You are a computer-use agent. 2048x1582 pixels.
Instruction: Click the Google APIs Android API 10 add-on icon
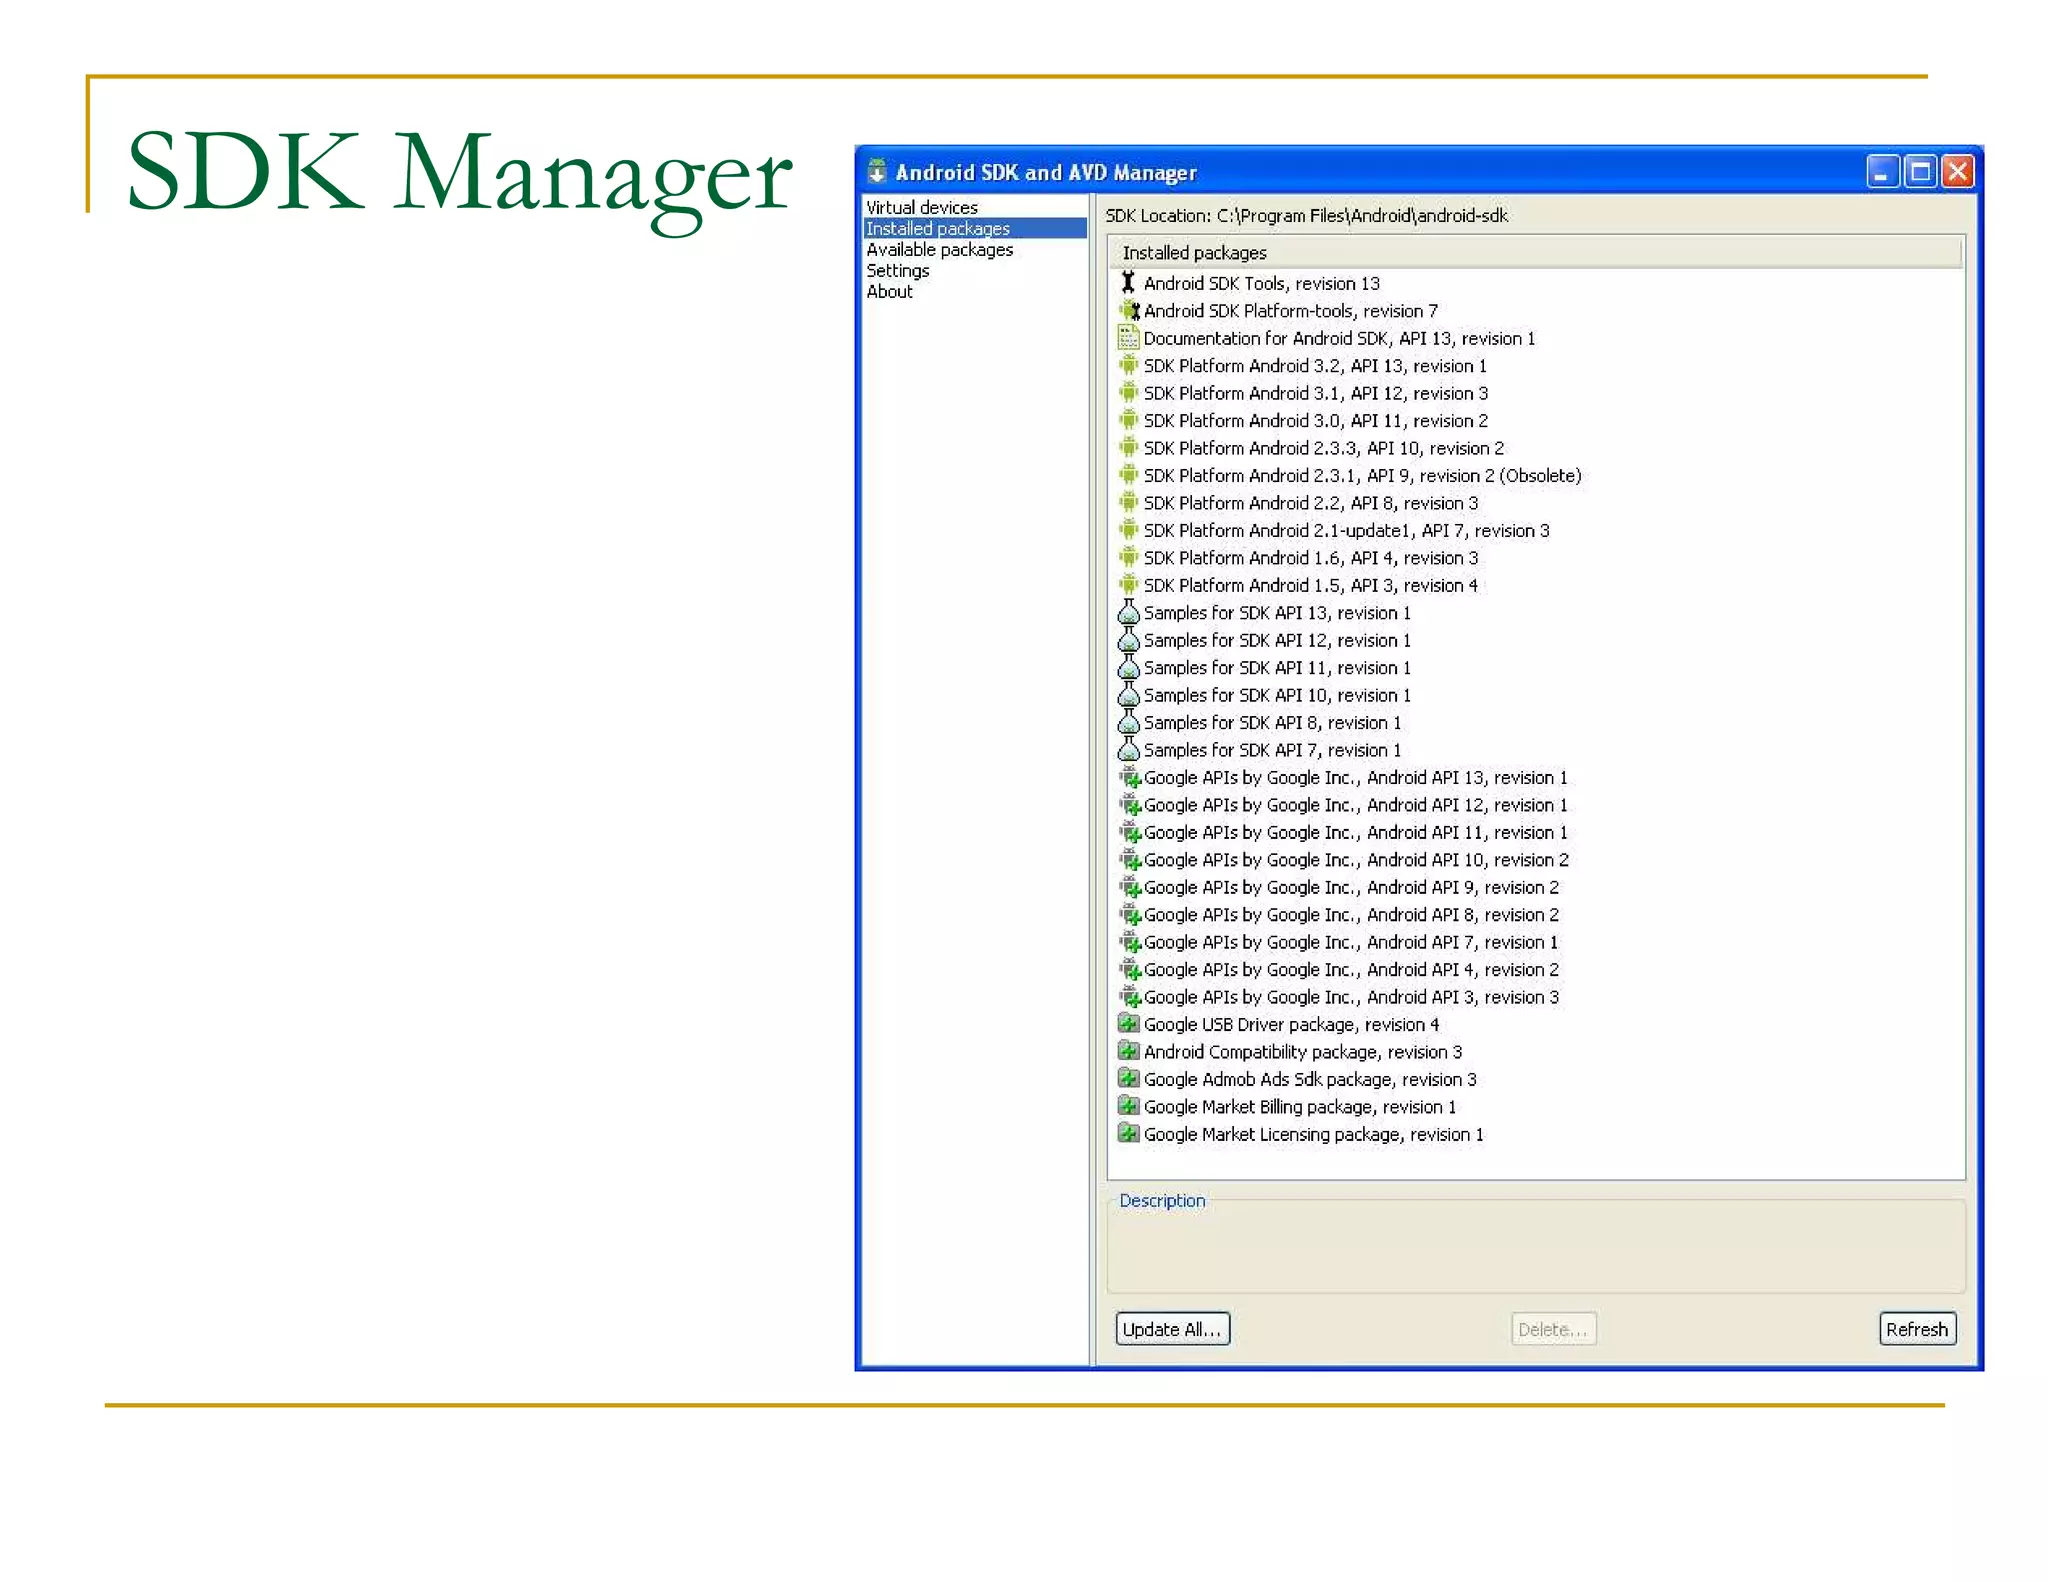pyautogui.click(x=1129, y=860)
